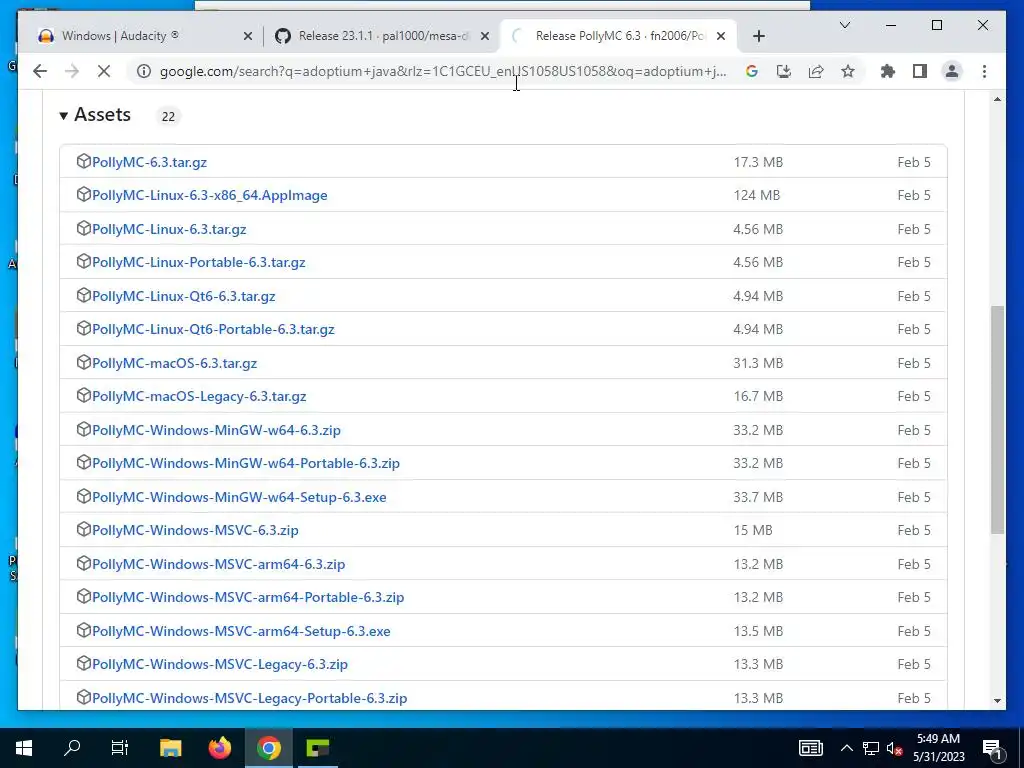Download PollyMC-macOS-6.3.tar.gz
Image resolution: width=1024 pixels, height=768 pixels.
click(x=174, y=363)
